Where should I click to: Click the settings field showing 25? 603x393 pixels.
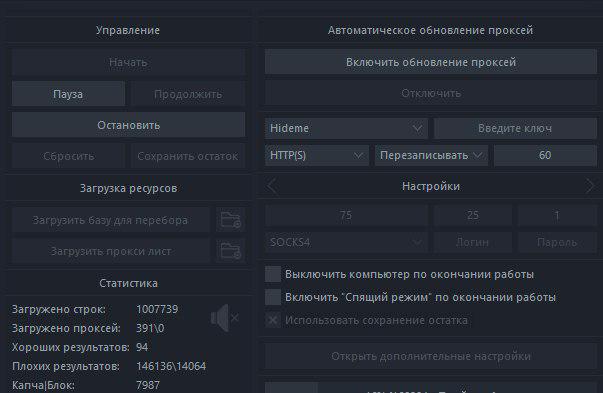473,215
